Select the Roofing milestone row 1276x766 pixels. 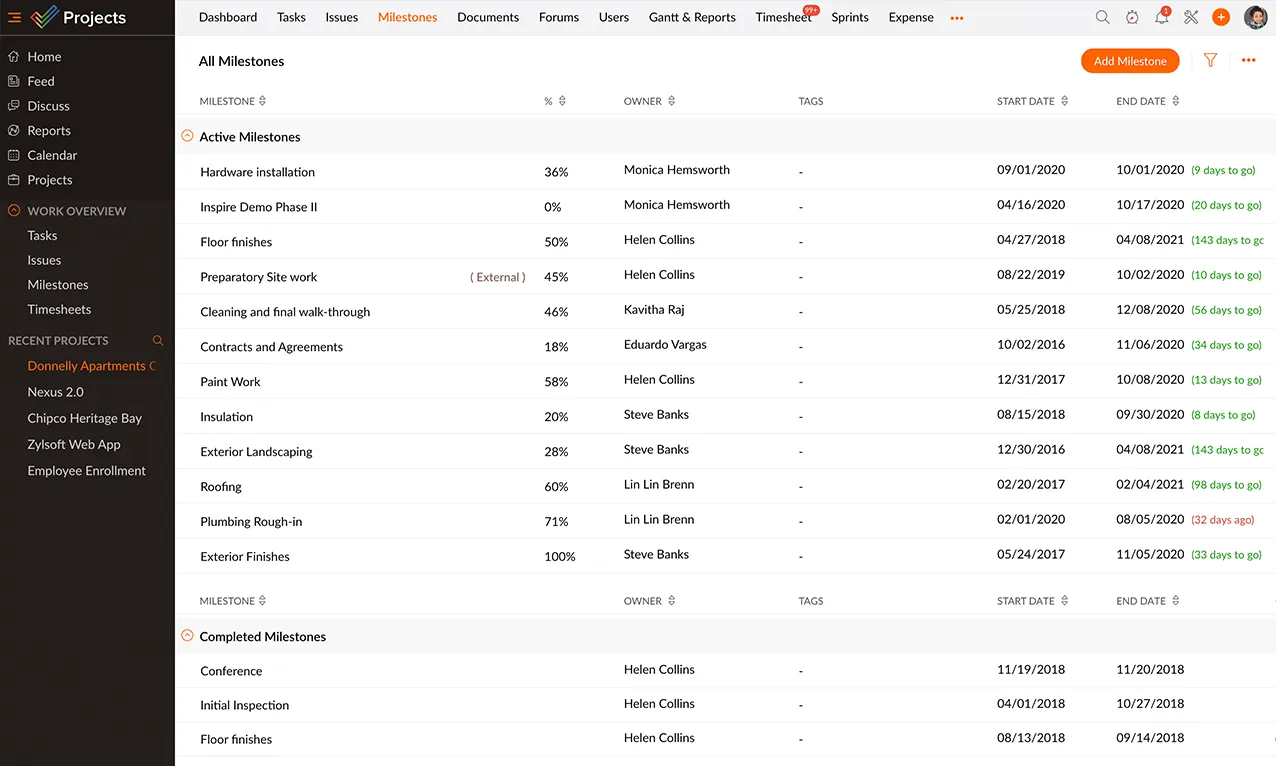(x=221, y=486)
